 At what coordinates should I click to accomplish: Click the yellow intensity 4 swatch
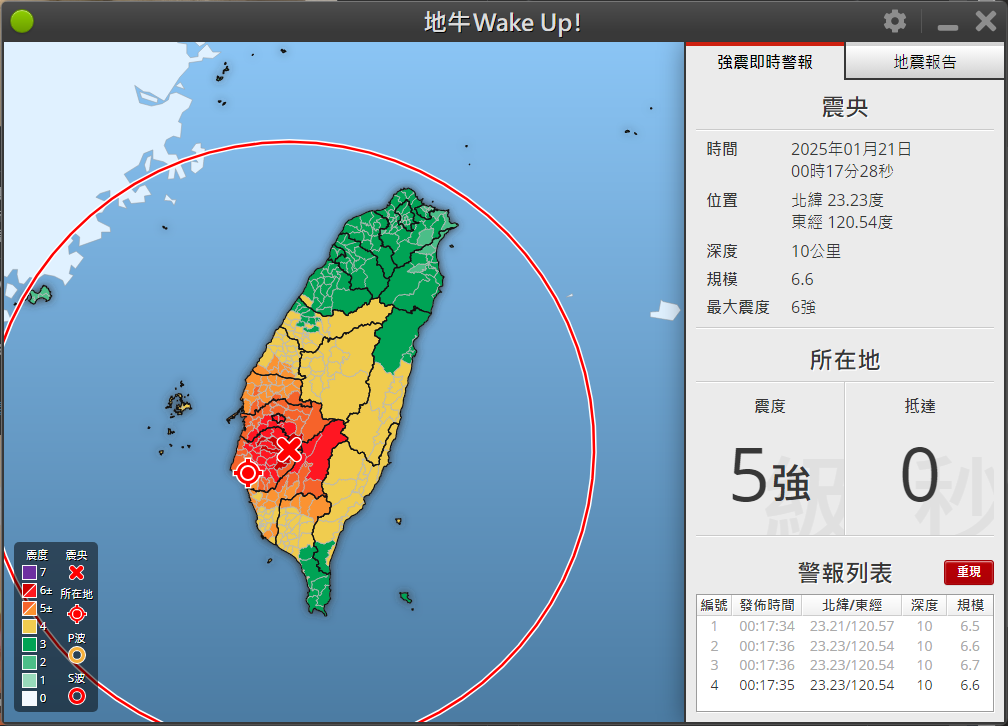pyautogui.click(x=29, y=626)
